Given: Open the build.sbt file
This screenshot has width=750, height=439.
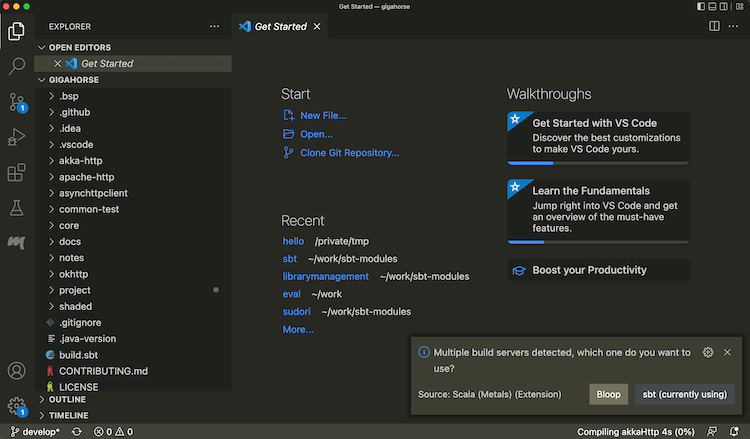Looking at the screenshot, I should point(132,355).
